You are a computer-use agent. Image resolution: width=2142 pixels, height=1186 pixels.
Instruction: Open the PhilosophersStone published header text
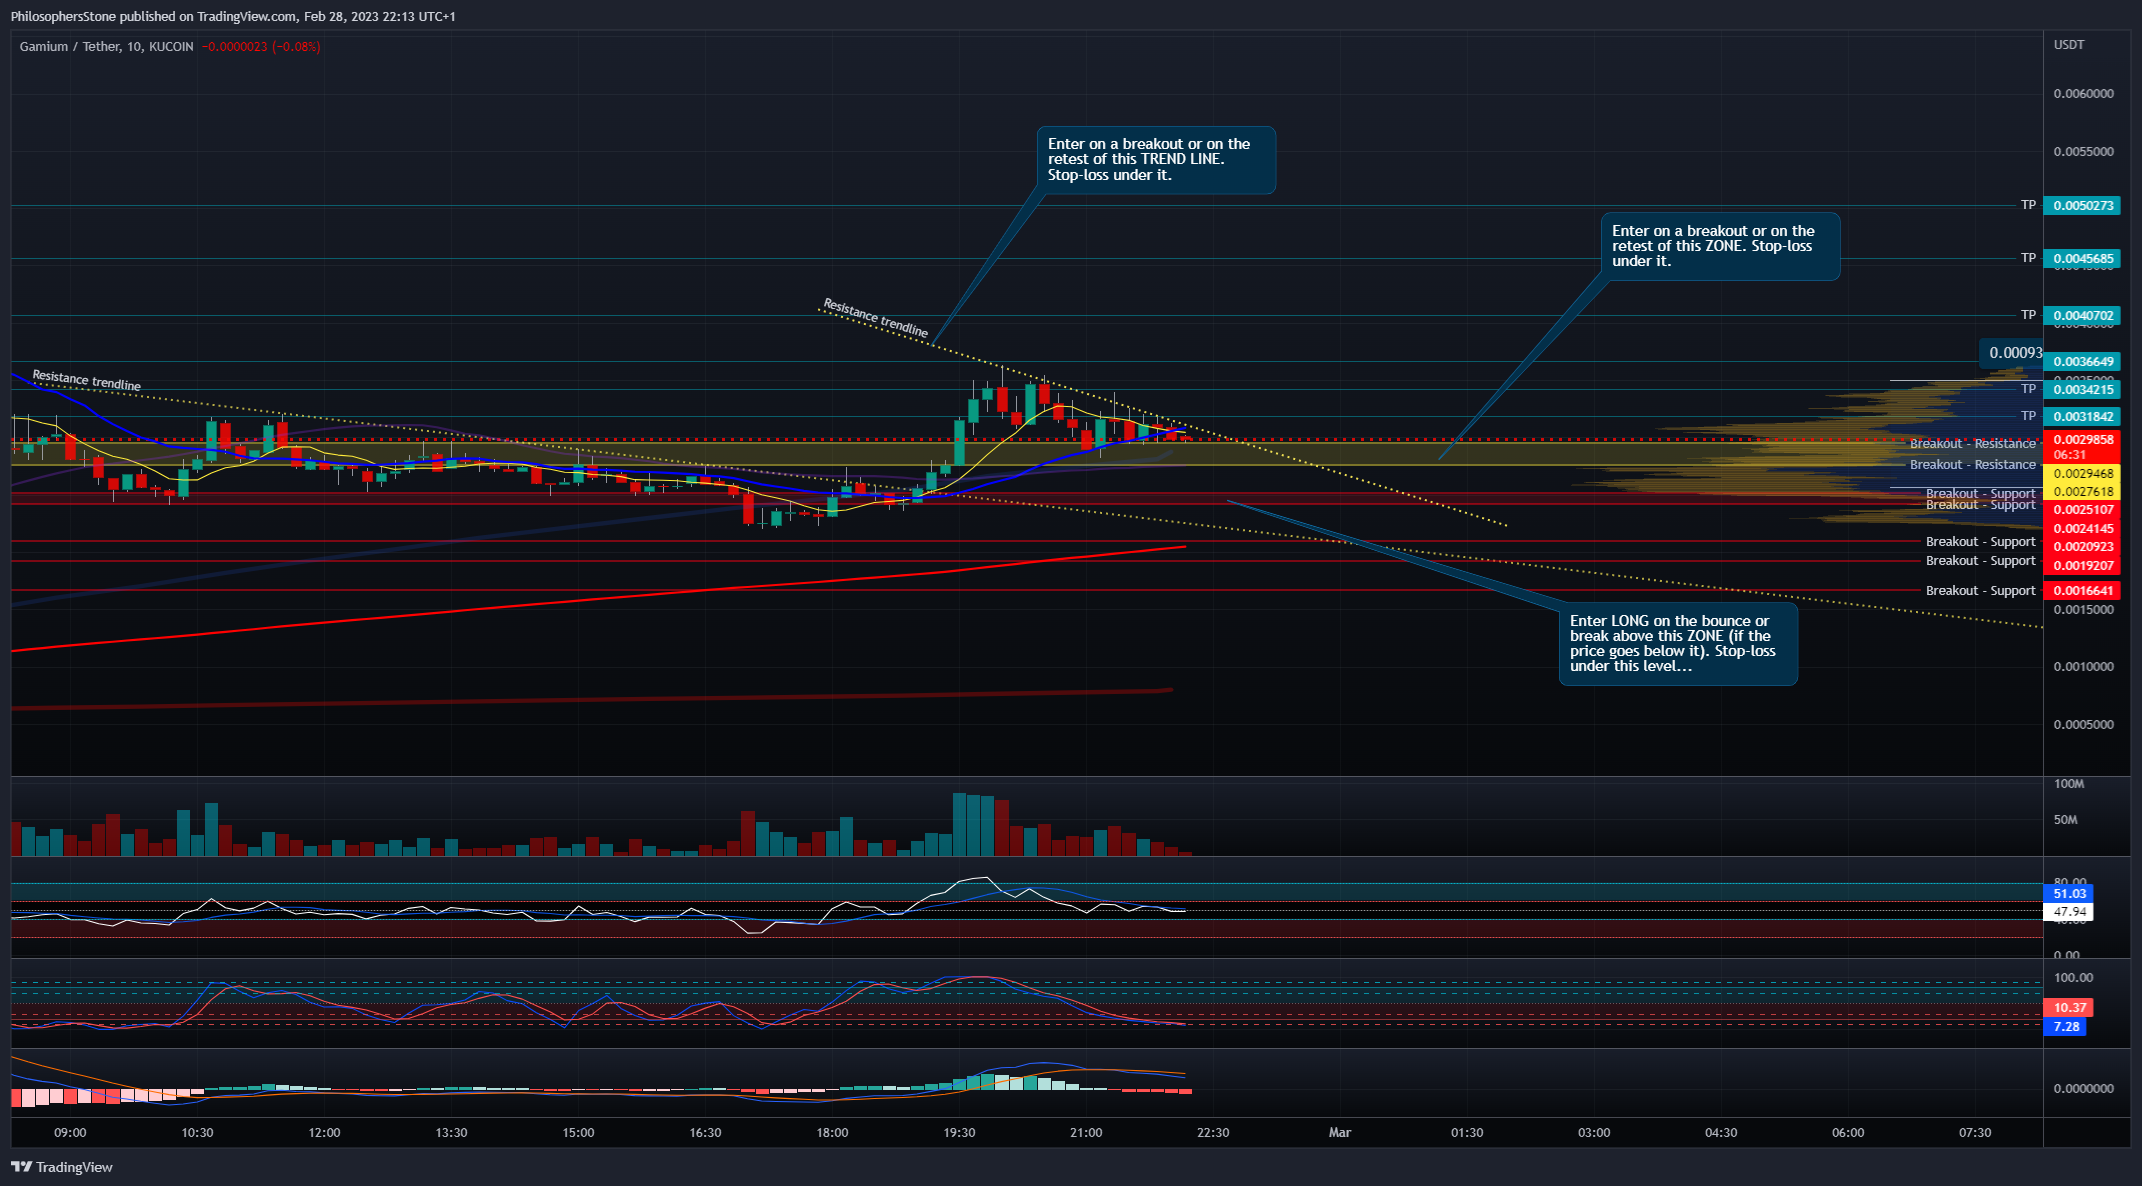pyautogui.click(x=233, y=17)
